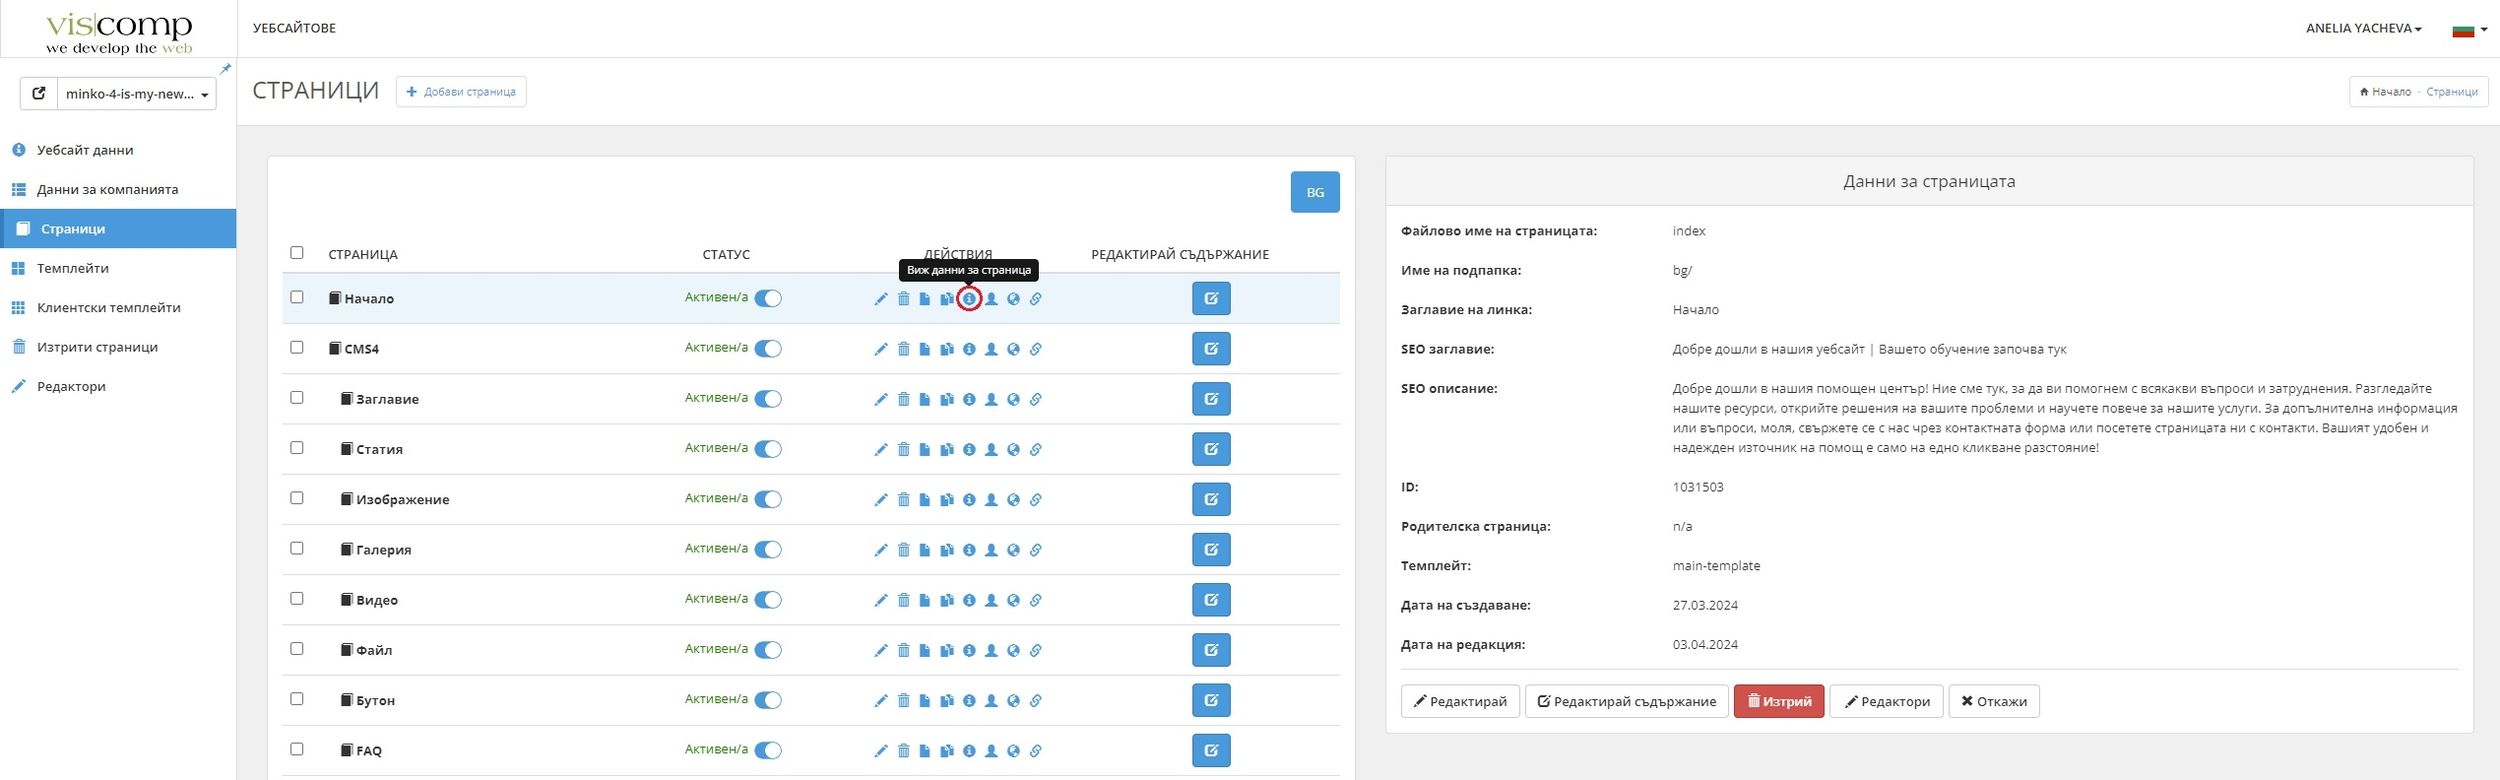Toggle the active status switch for Файл
This screenshot has width=2500, height=780.
coord(767,650)
